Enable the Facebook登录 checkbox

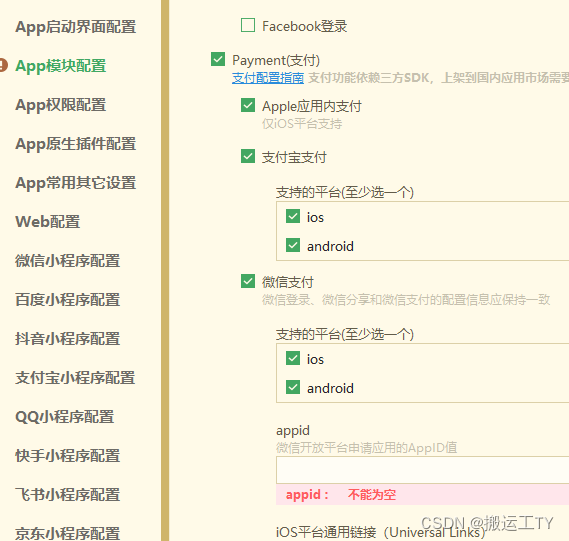248,25
